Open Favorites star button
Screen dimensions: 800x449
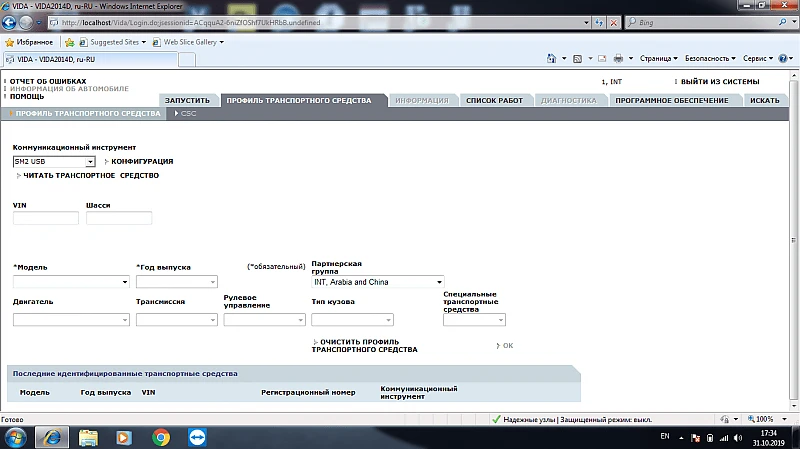29,42
